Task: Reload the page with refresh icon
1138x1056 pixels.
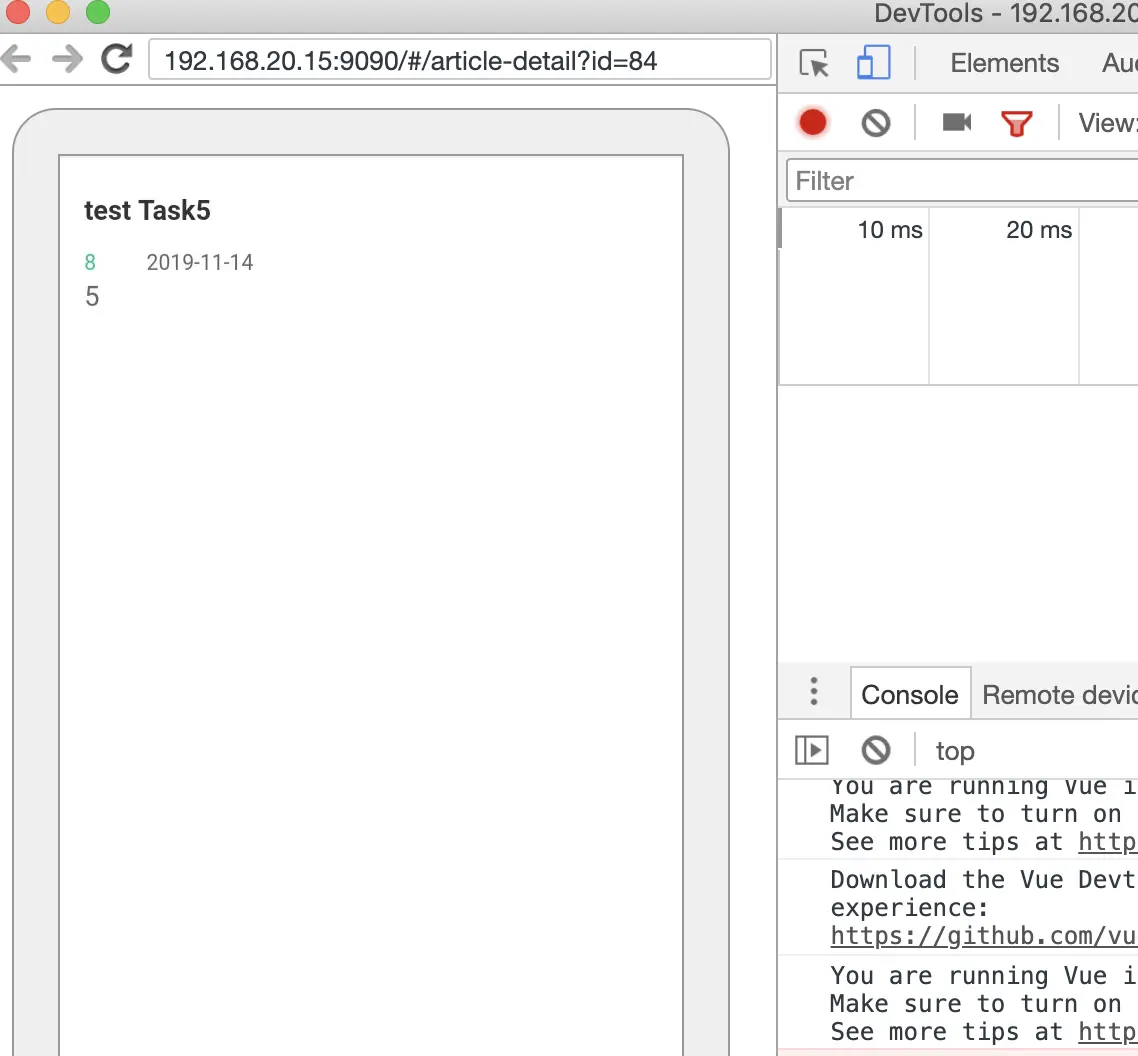Action: coord(117,60)
